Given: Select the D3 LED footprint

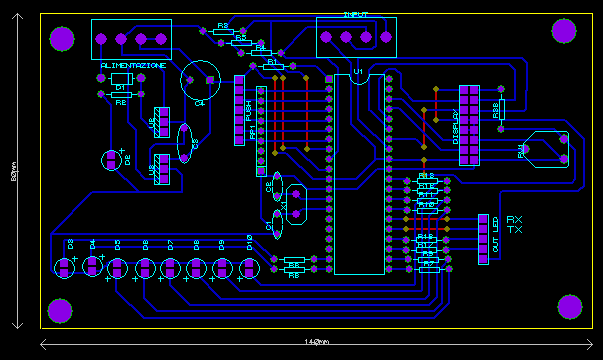Looking at the screenshot, I should [64, 268].
